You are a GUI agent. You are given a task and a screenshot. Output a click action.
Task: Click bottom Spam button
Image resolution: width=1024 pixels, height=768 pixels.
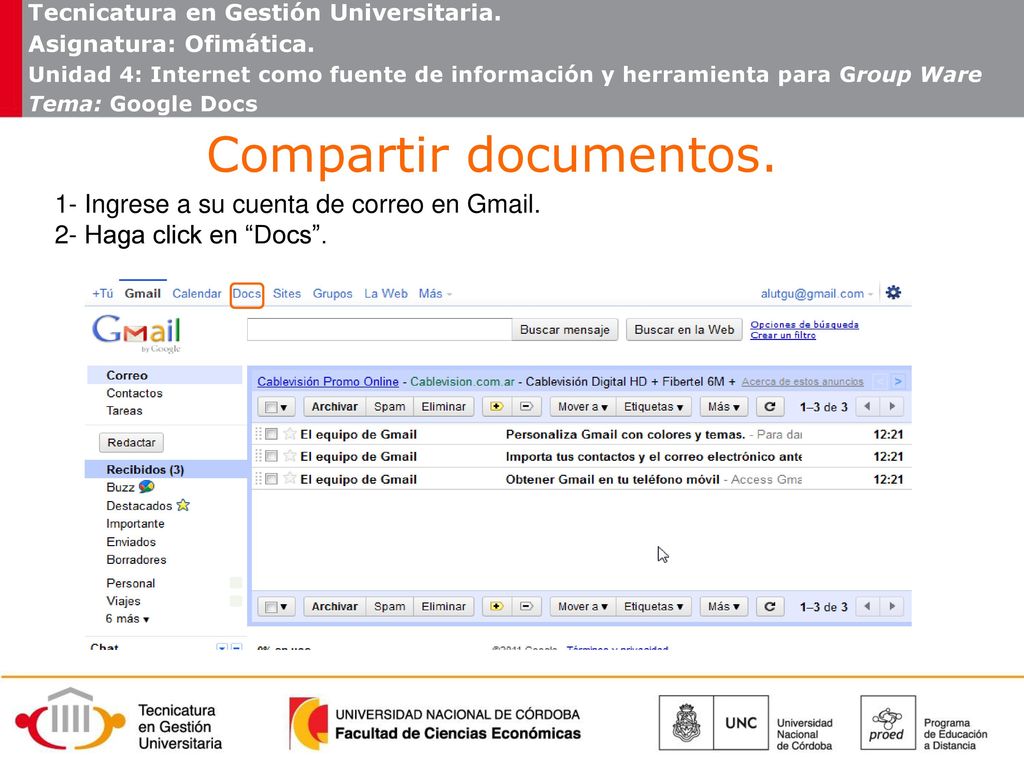389,606
